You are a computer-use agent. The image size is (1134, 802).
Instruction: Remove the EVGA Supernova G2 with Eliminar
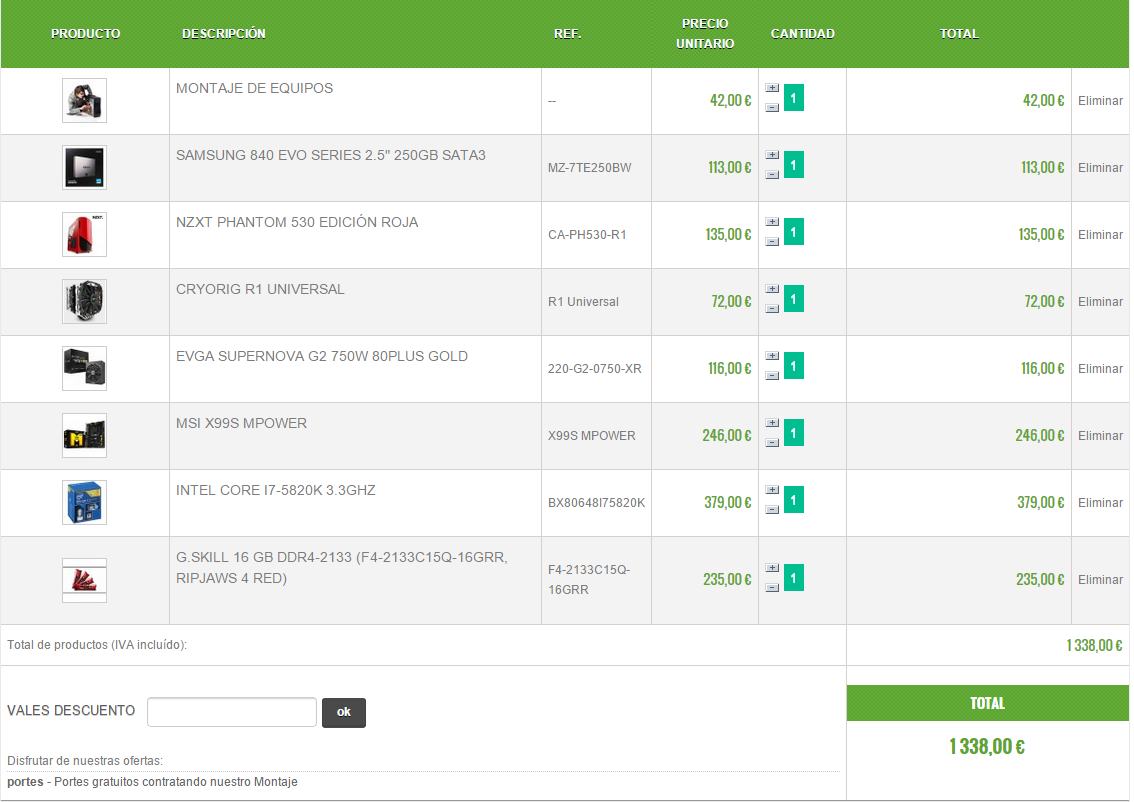pos(1100,369)
